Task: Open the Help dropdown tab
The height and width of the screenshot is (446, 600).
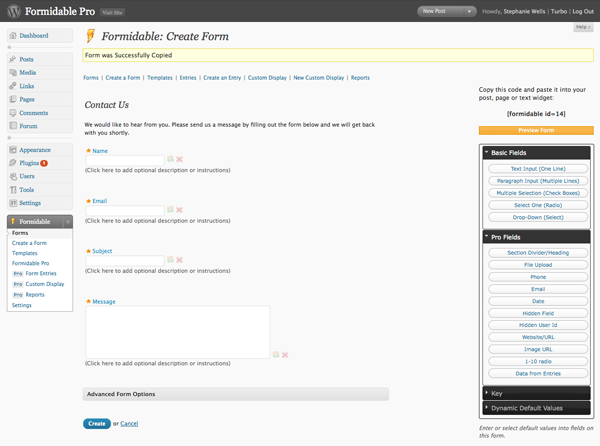Action: (583, 27)
